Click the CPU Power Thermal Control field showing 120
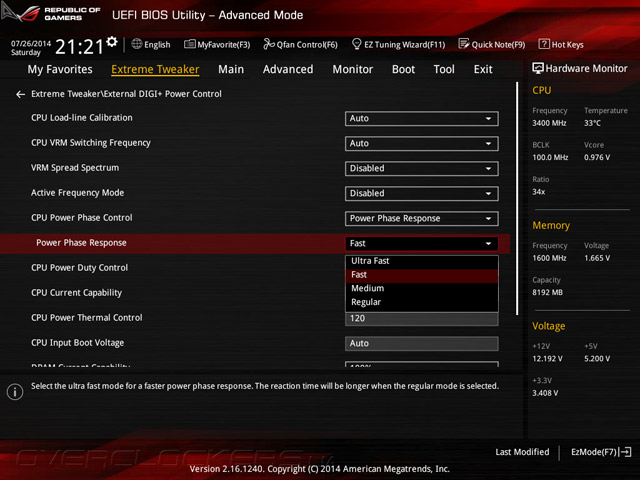Screen dimensions: 640x480 421,319
